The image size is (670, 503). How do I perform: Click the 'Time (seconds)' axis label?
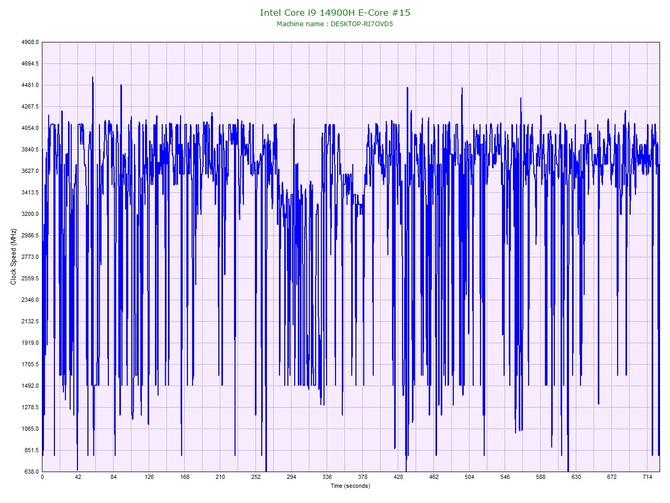[x=350, y=486]
